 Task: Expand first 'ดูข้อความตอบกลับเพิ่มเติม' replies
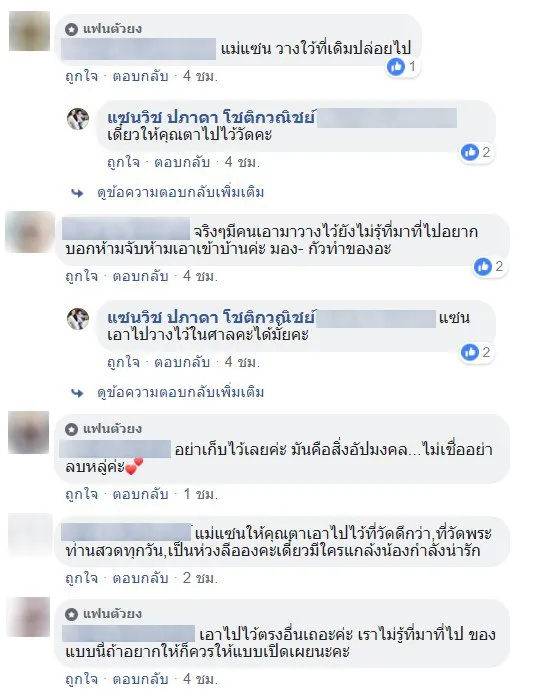click(x=181, y=193)
